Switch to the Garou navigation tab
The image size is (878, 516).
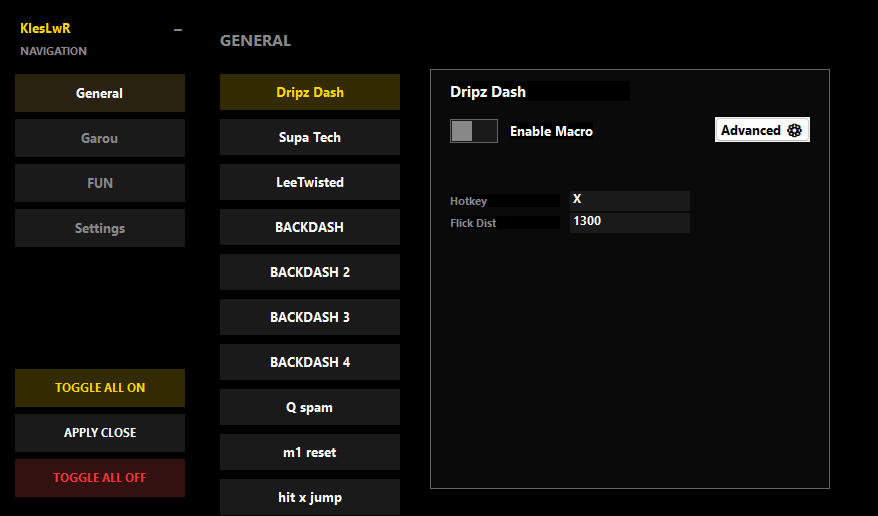point(100,138)
